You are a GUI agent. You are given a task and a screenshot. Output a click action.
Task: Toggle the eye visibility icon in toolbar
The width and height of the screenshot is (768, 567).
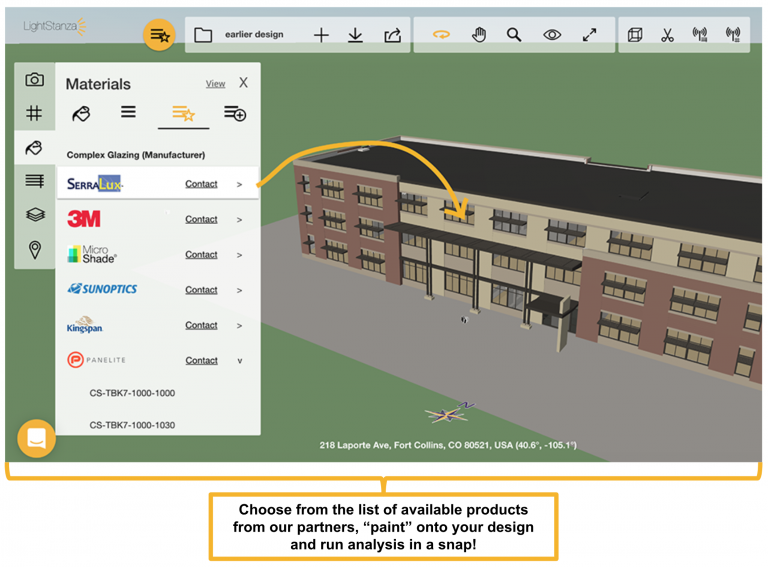coord(552,35)
